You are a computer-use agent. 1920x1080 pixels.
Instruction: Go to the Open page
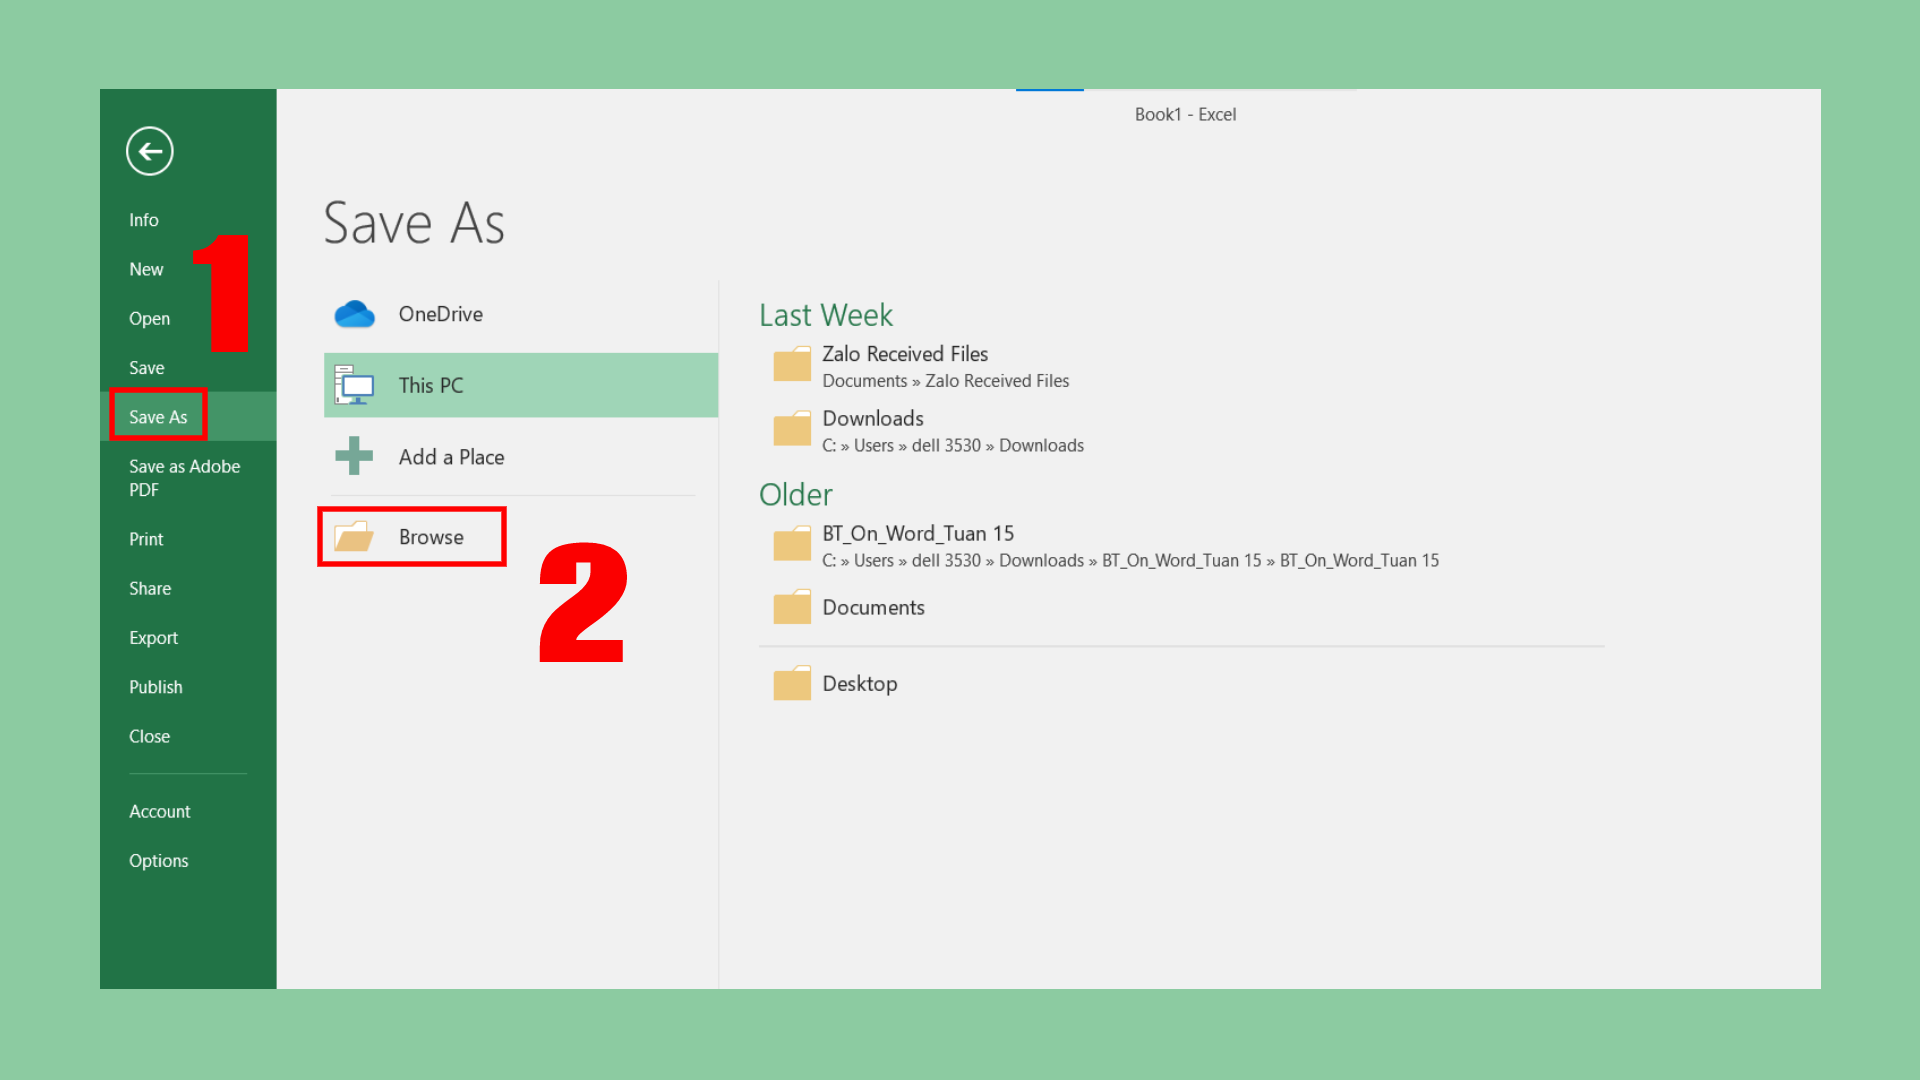(x=149, y=319)
